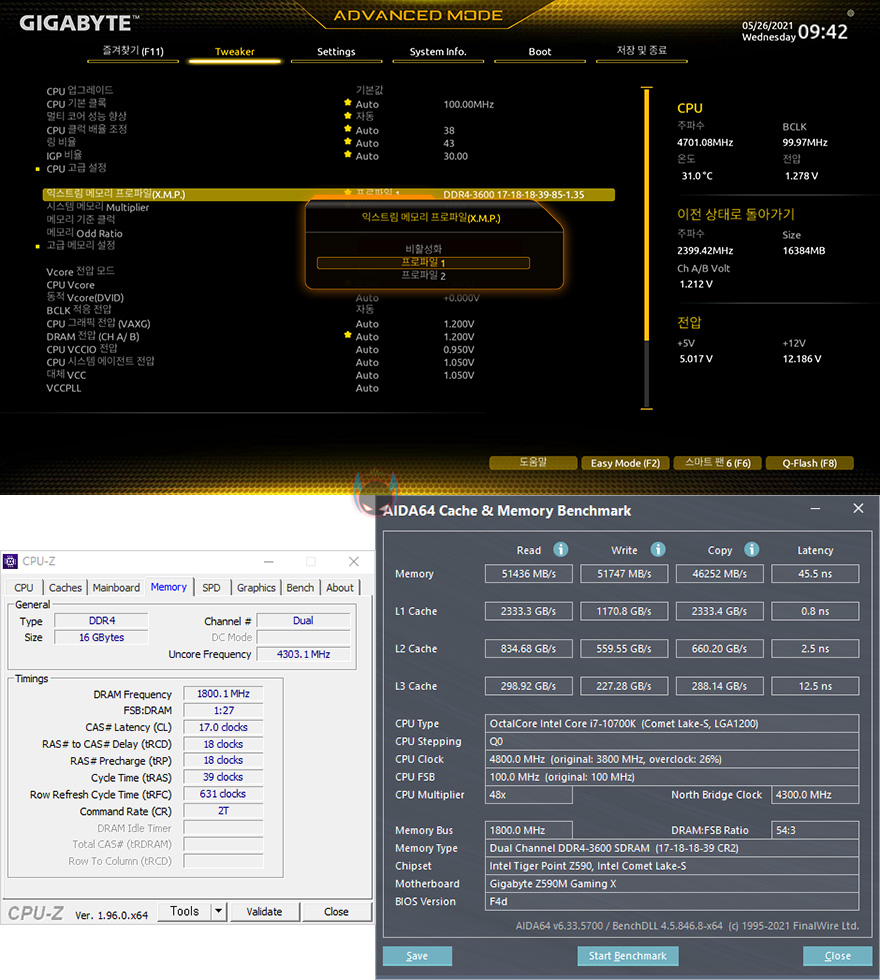Click favorite star beside 멀티 코어 성능 향상
880x980 pixels.
click(x=348, y=116)
